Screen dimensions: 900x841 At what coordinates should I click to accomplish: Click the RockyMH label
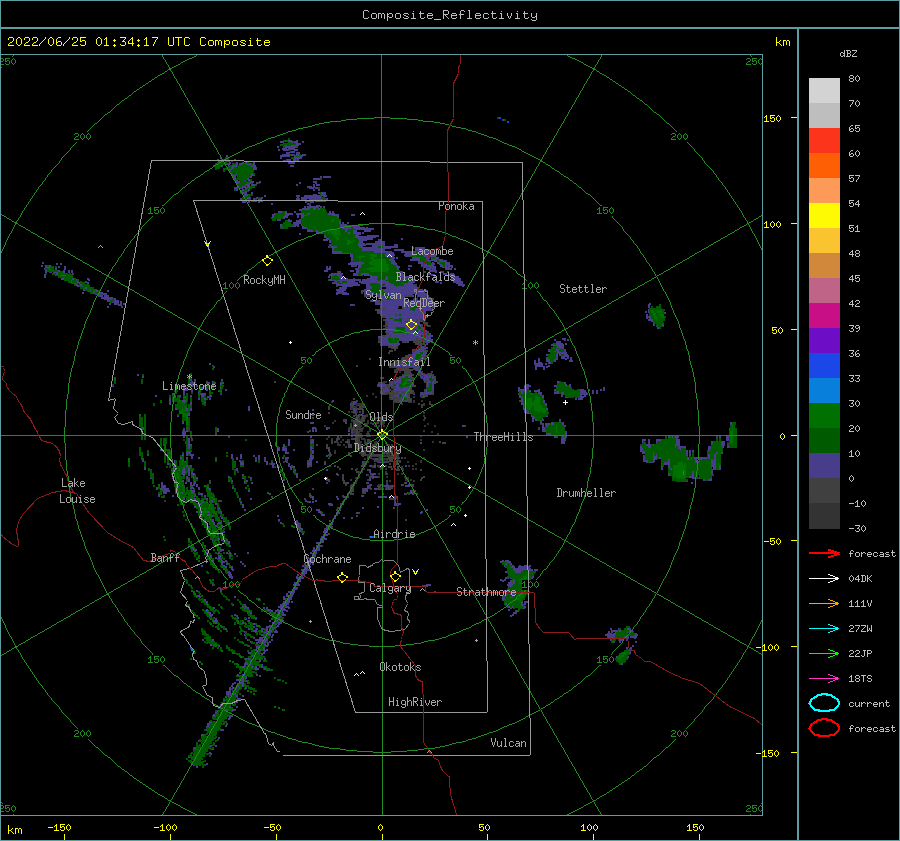tap(264, 280)
